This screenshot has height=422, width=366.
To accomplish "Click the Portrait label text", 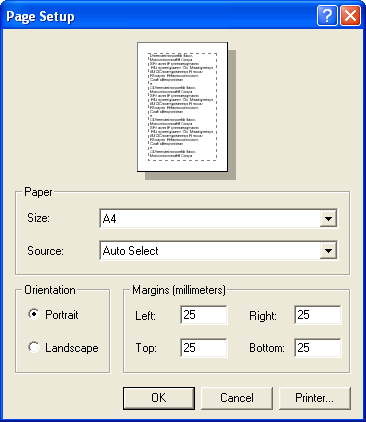I will pyautogui.click(x=62, y=315).
